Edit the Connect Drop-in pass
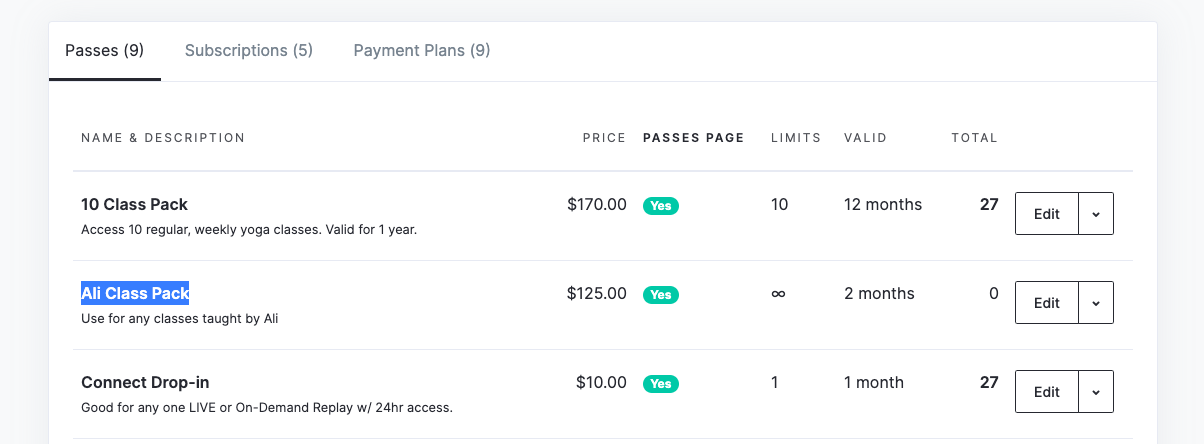The width and height of the screenshot is (1204, 444). tap(1046, 392)
